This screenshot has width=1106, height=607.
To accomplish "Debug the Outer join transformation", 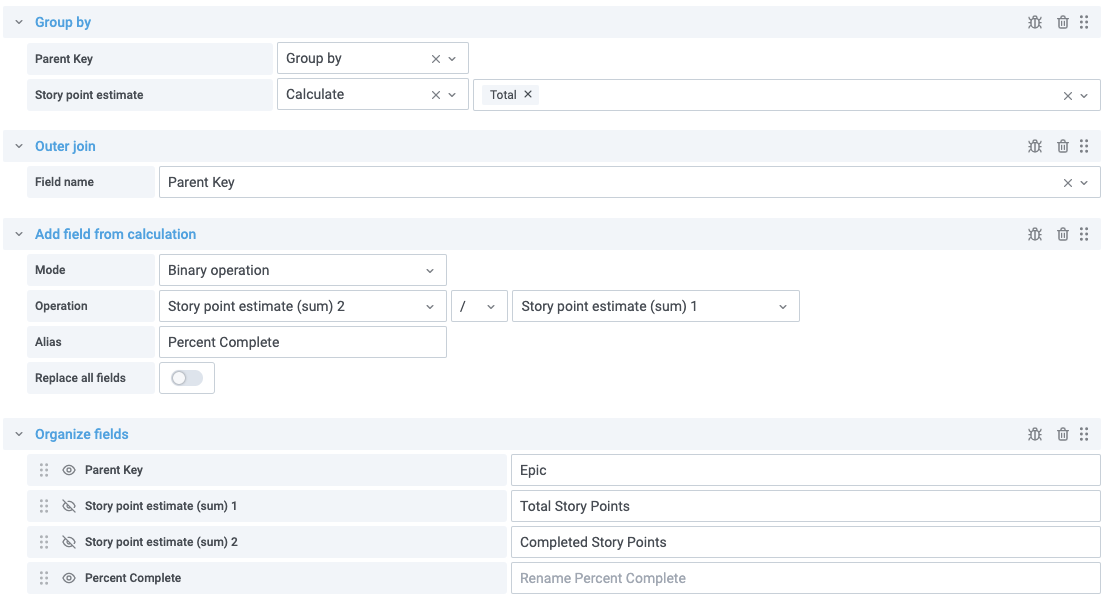I will tap(1035, 145).
